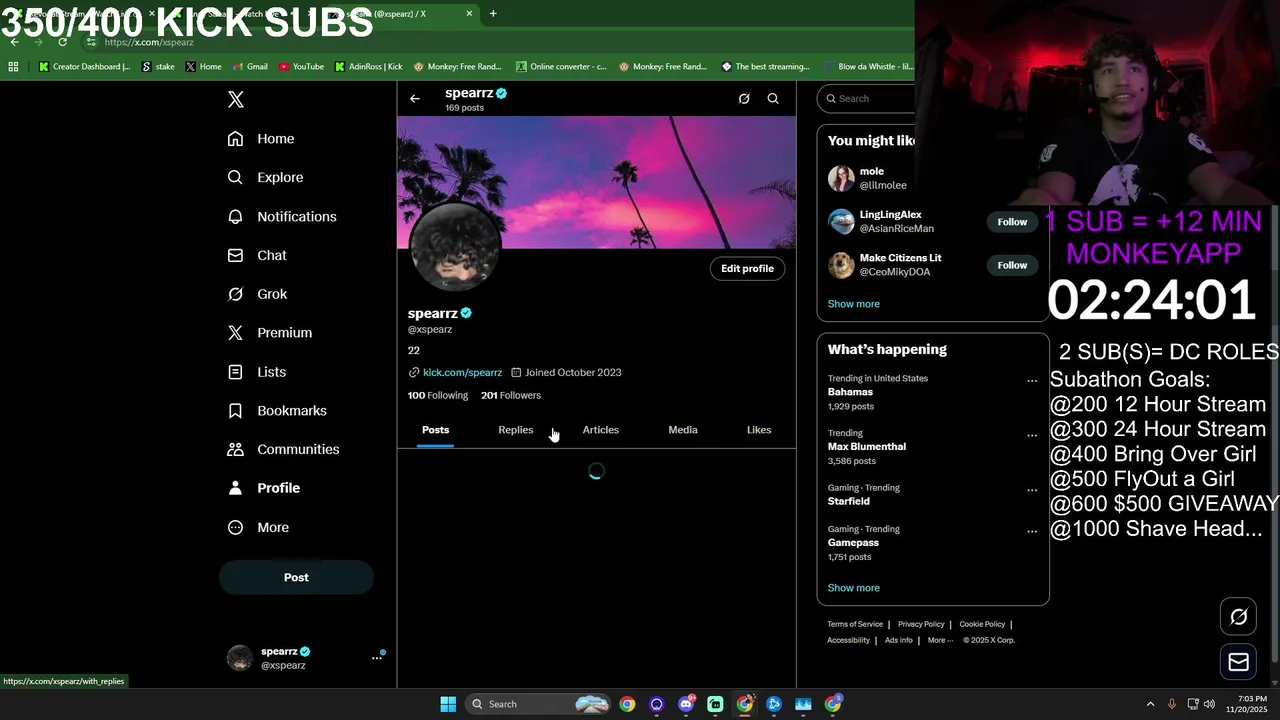The width and height of the screenshot is (1280, 720).
Task: Open the floating messages envelope button
Action: coord(1239,662)
